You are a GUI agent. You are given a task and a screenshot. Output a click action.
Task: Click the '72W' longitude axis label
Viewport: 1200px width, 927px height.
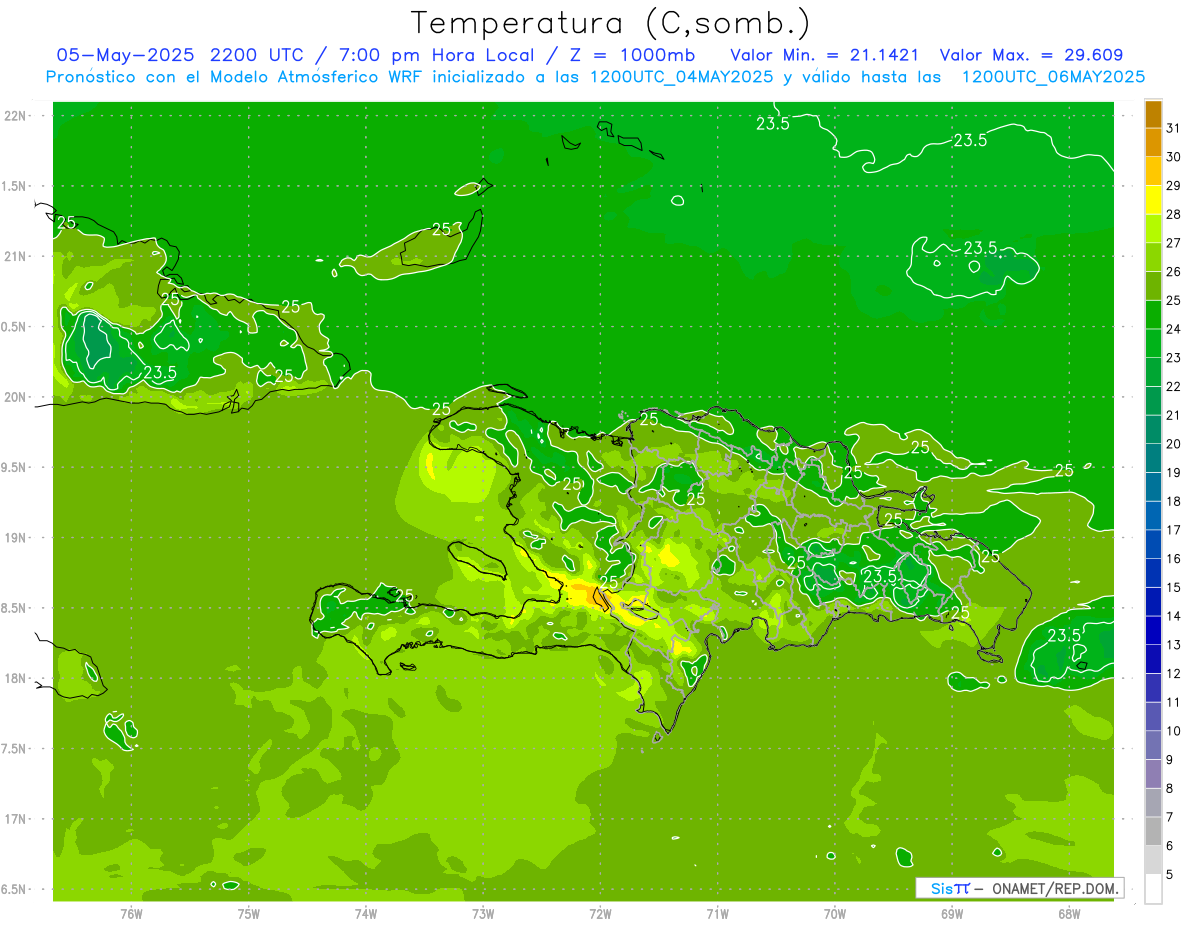click(600, 914)
